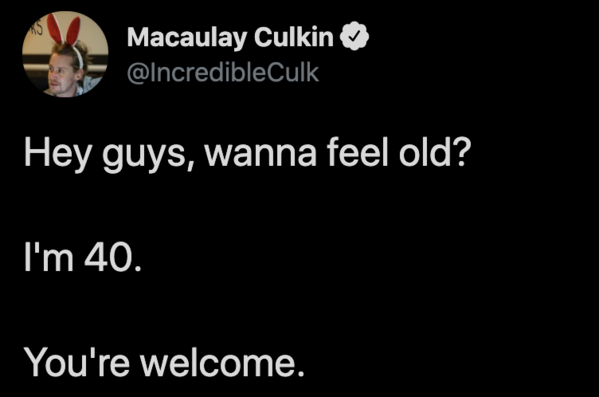The height and width of the screenshot is (397, 599).
Task: Select the "I'm 40." tweet line
Action: tap(83, 258)
